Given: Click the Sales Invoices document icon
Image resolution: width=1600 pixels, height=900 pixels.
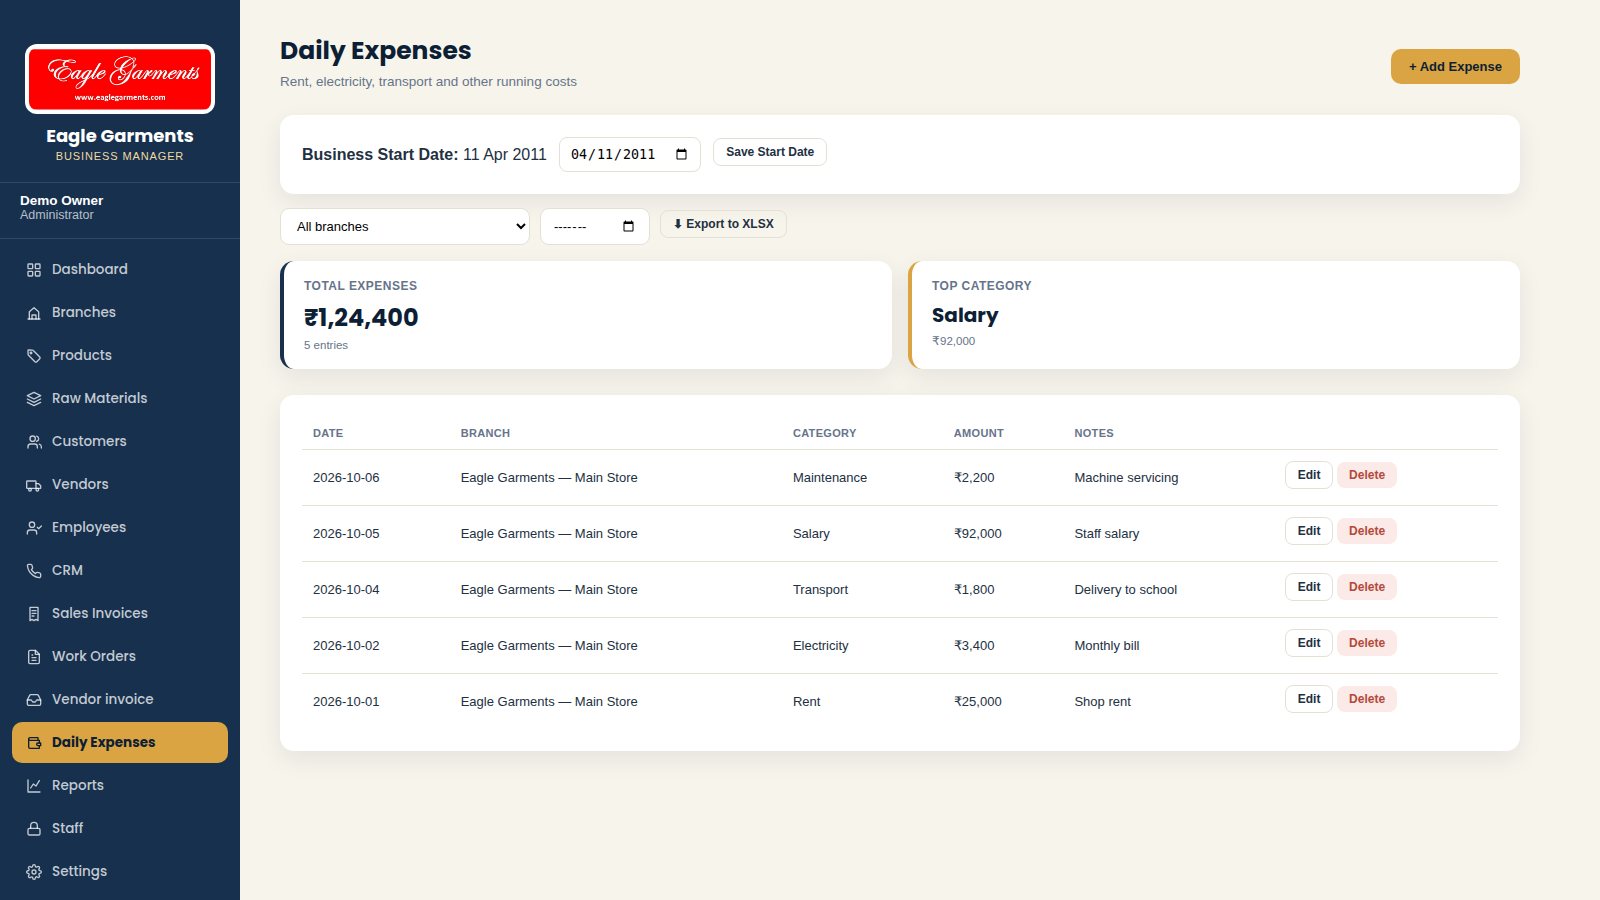Looking at the screenshot, I should [34, 614].
